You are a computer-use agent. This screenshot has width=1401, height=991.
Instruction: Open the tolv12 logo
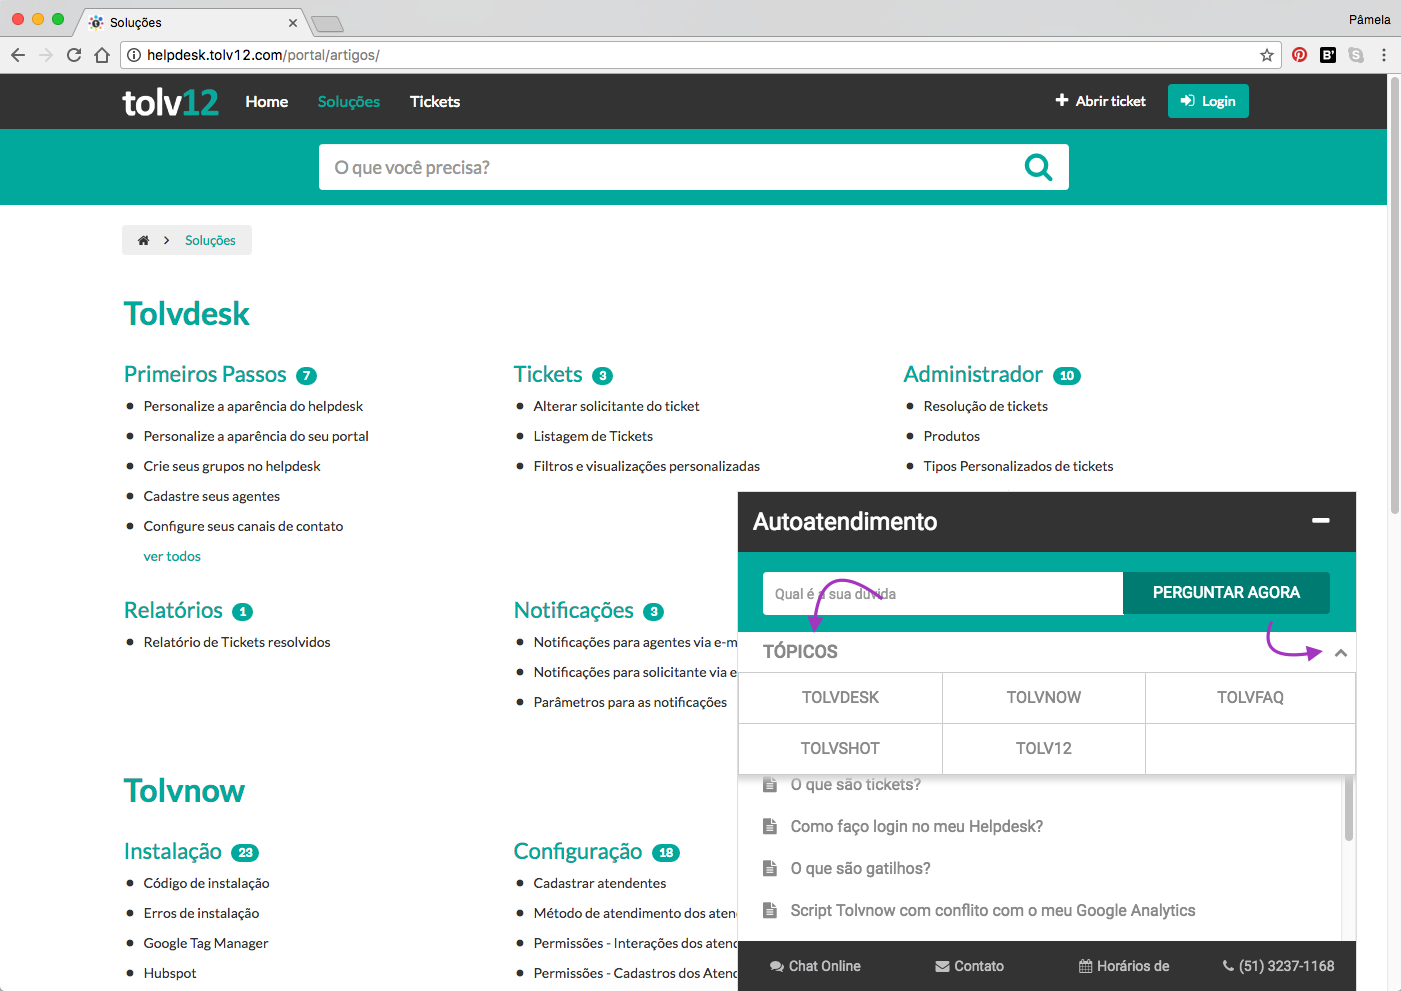coord(170,102)
